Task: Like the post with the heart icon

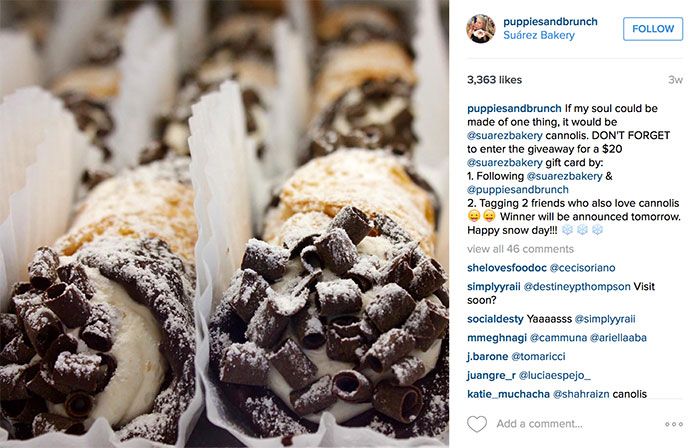Action: 477,423
